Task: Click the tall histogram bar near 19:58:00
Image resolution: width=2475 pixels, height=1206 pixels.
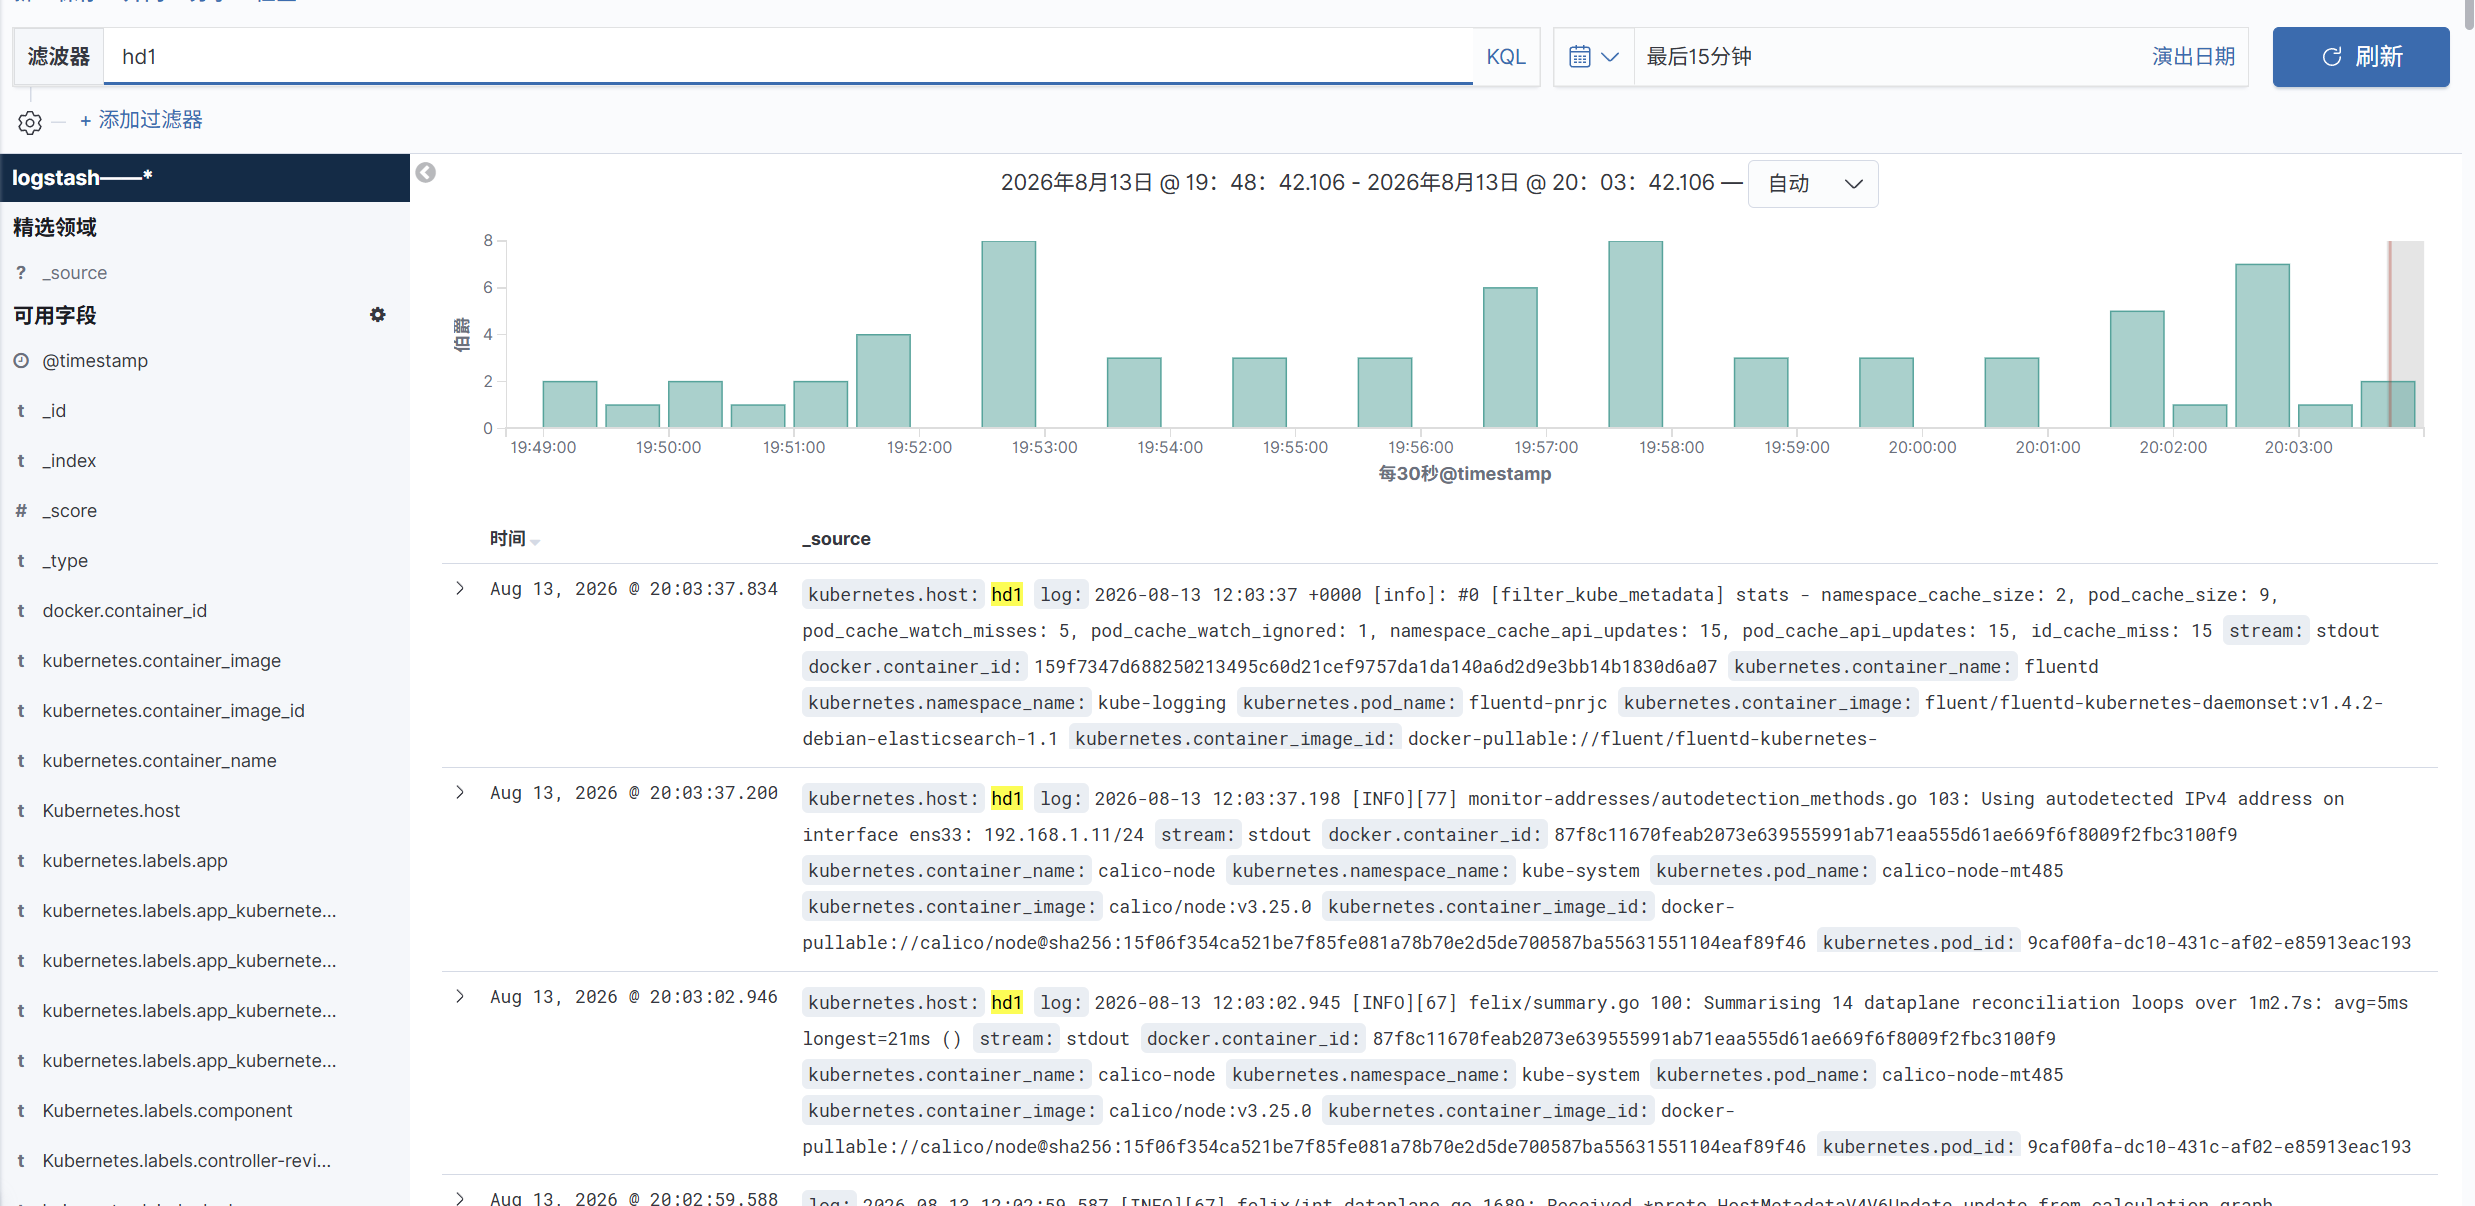Action: (1635, 334)
